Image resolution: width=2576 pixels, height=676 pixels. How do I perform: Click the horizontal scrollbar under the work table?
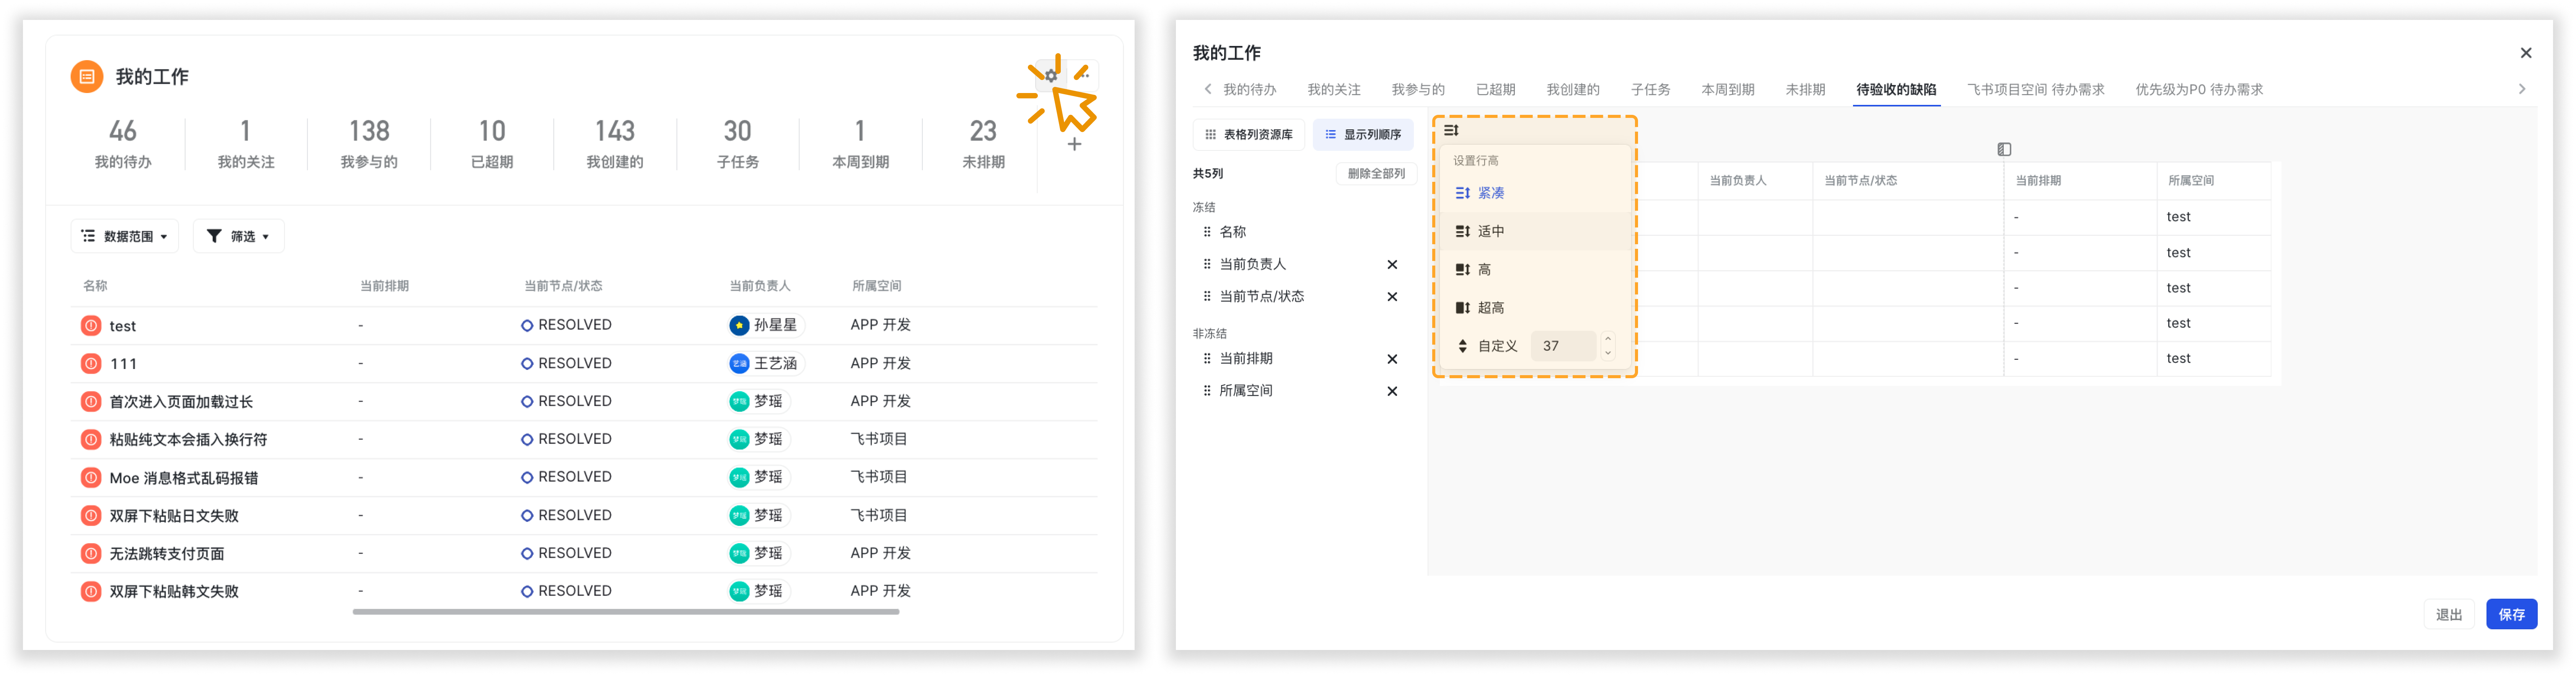626,612
